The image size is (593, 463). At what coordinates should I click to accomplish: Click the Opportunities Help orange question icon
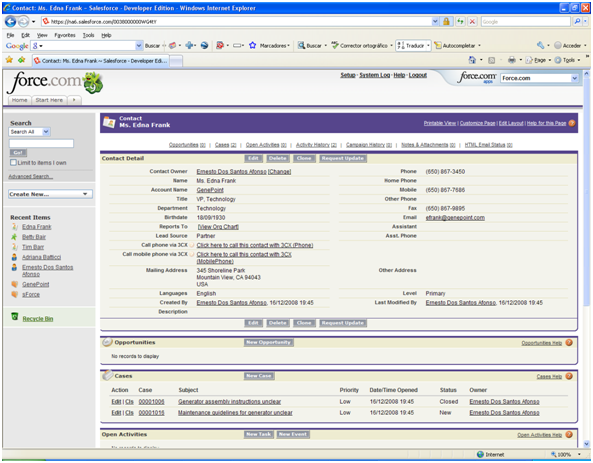click(569, 343)
